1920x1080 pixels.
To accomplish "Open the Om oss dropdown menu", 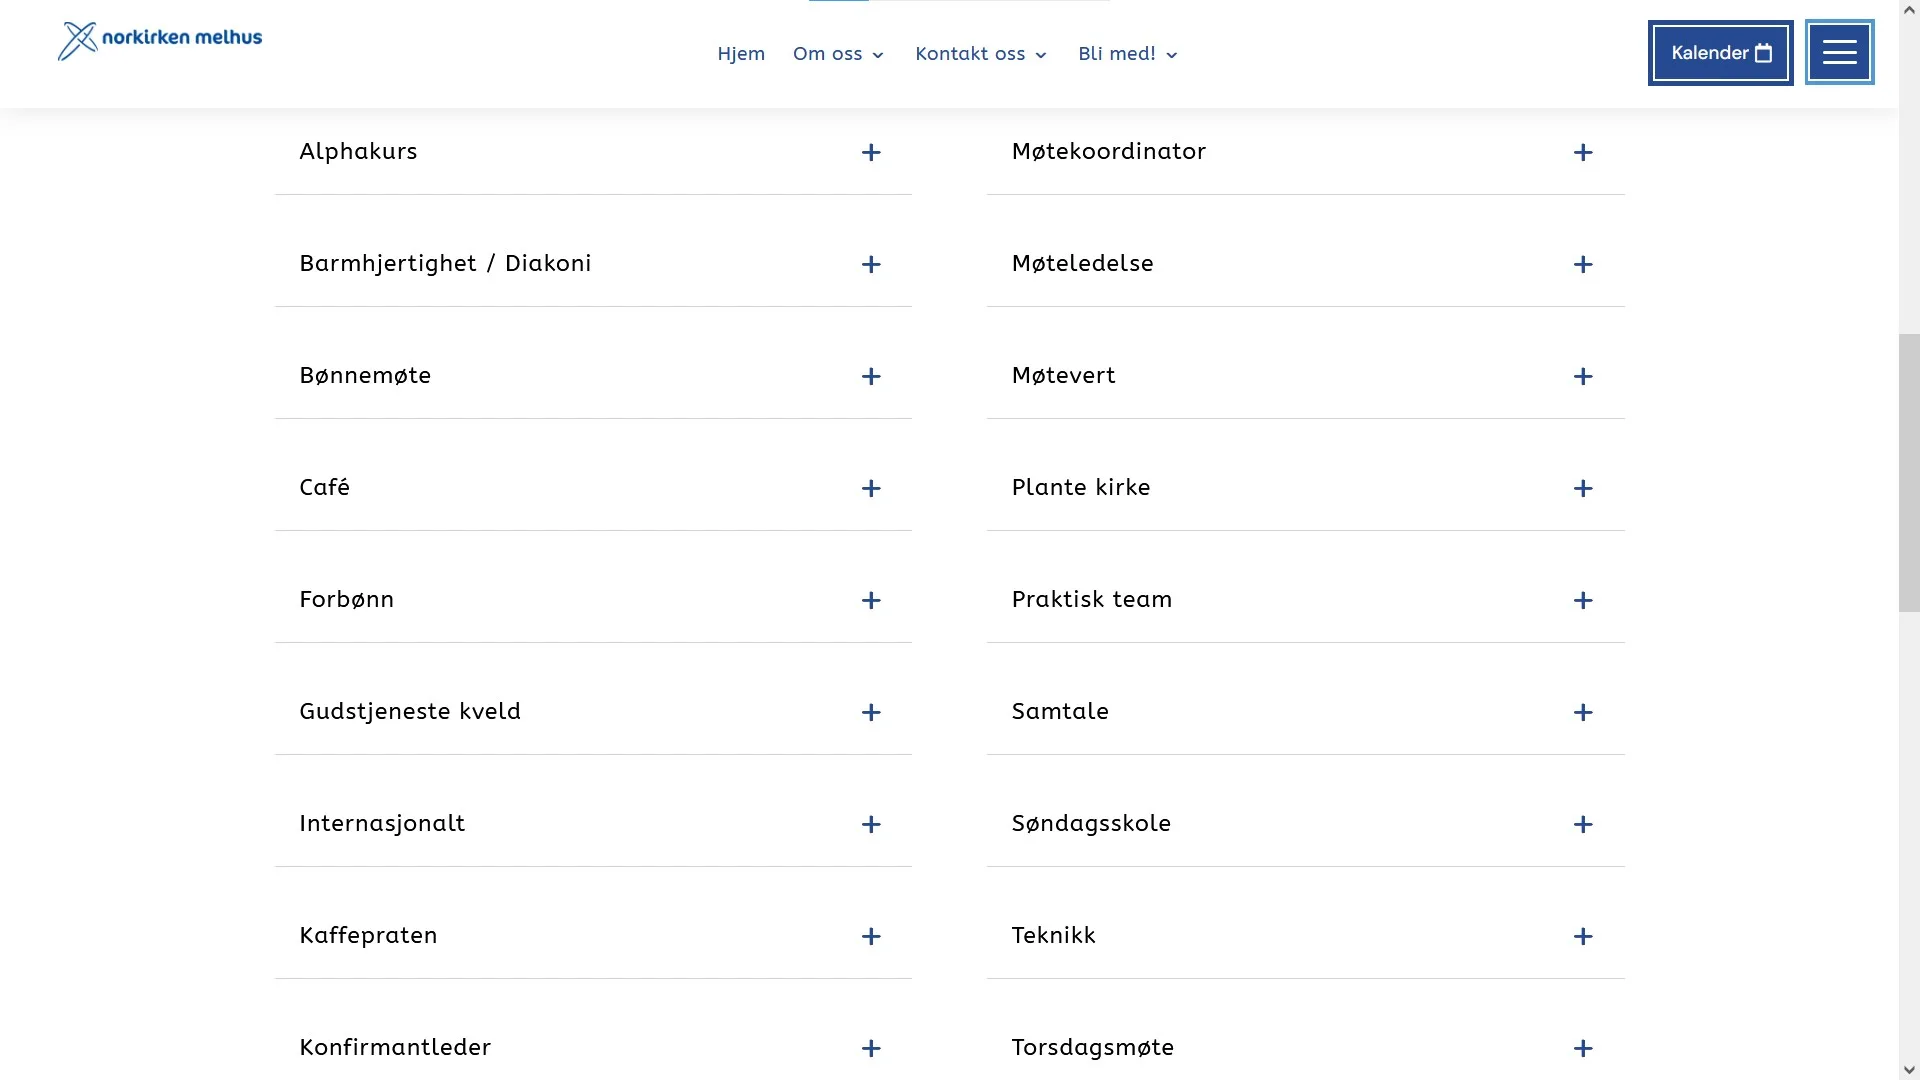I will 838,54.
